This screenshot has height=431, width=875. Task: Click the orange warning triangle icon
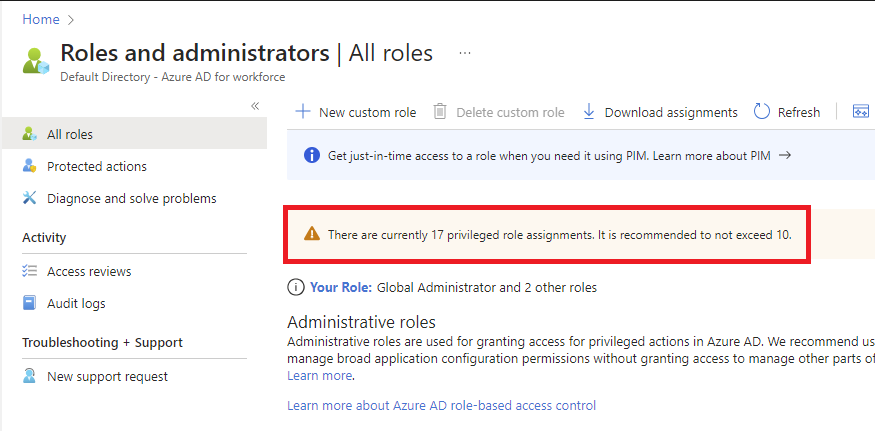[x=312, y=234]
